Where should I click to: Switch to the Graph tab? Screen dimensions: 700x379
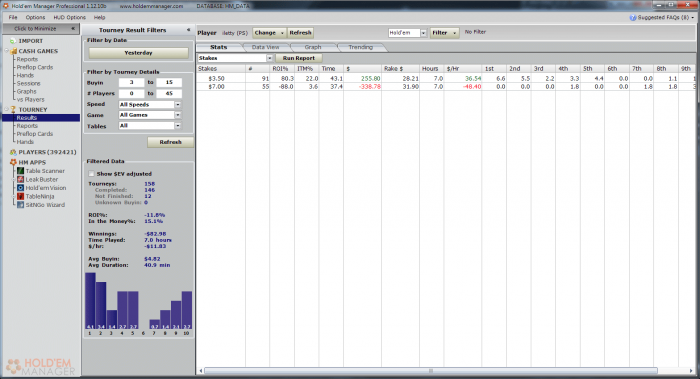[x=313, y=47]
